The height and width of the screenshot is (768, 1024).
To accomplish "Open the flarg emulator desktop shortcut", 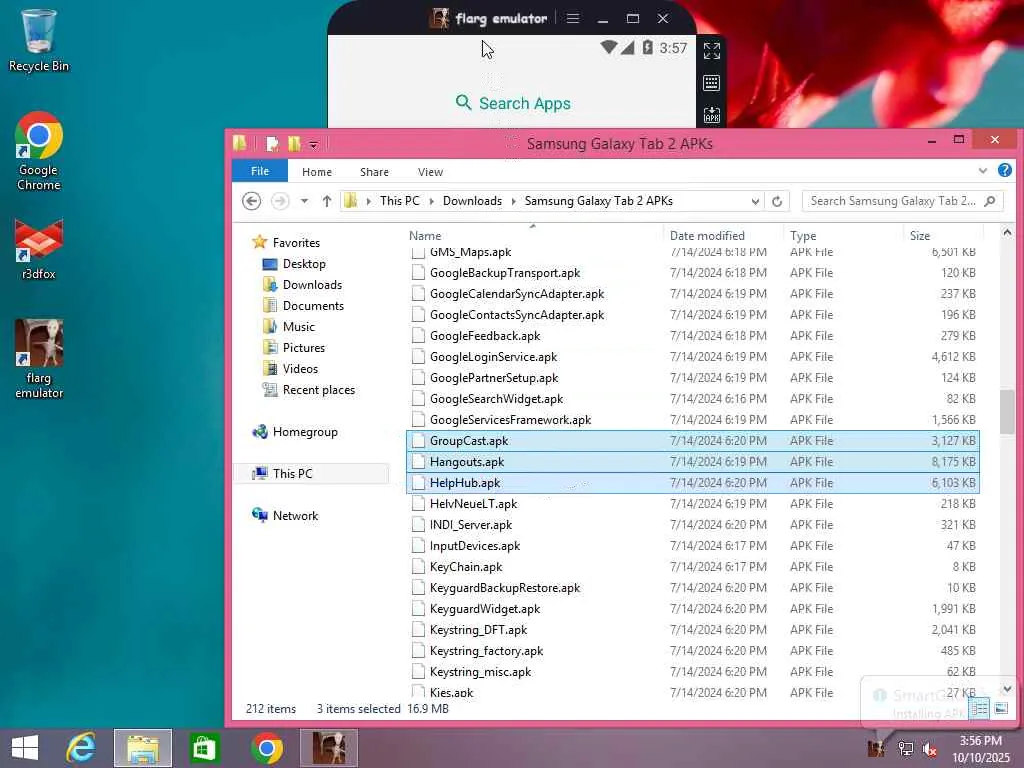I will click(x=39, y=358).
